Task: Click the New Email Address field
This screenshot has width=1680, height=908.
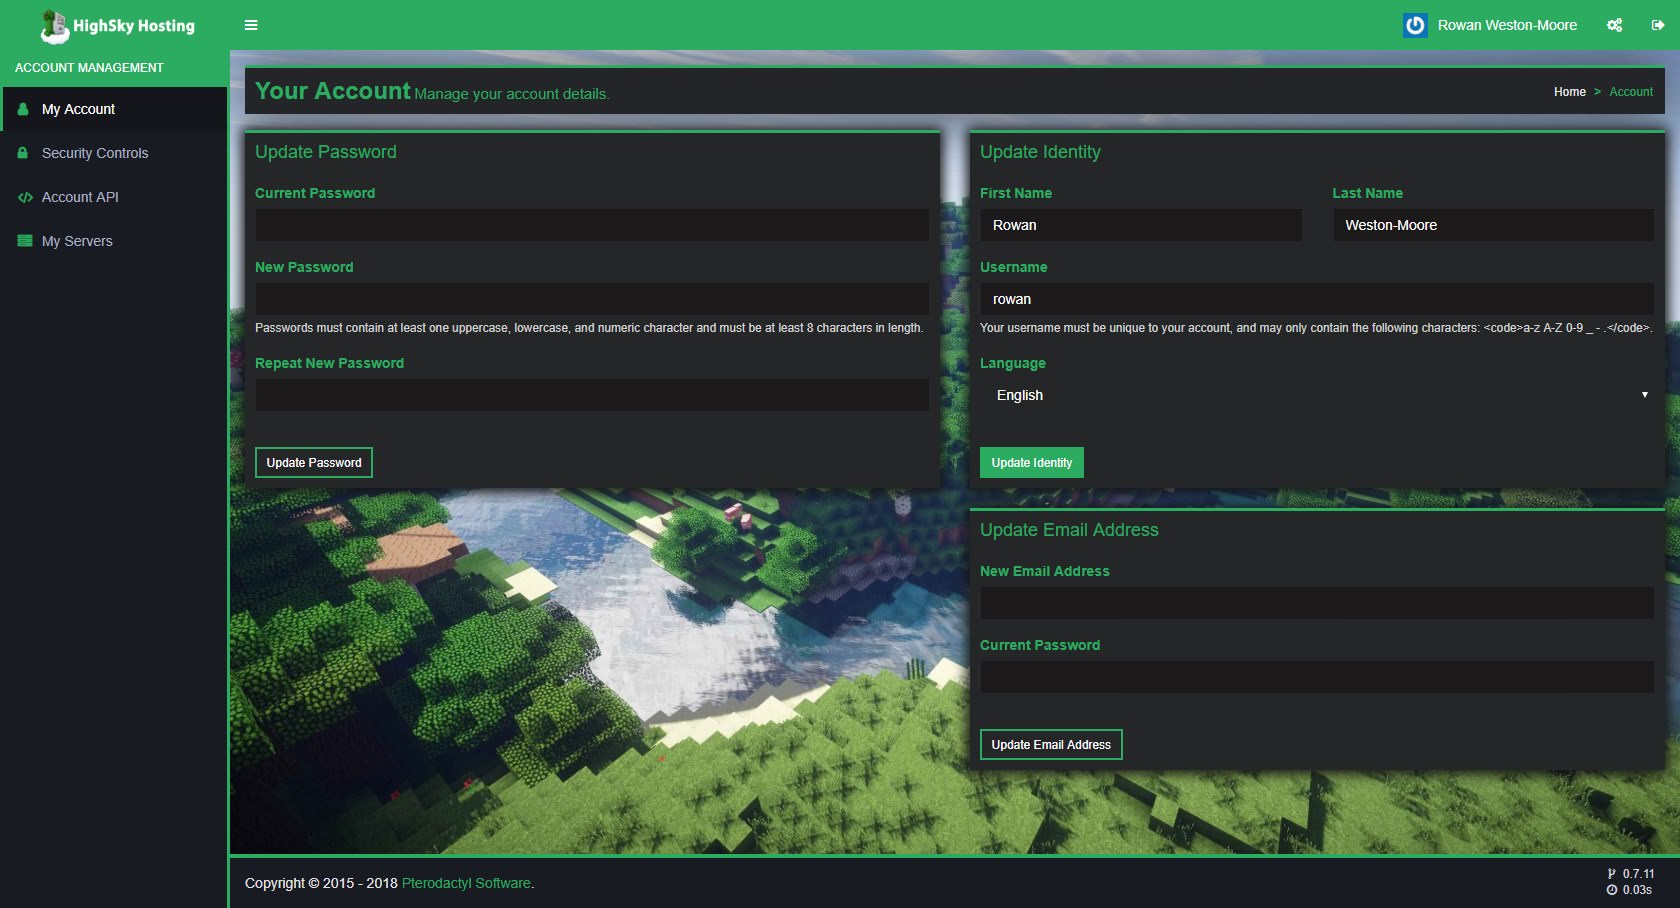Action: pos(1316,603)
